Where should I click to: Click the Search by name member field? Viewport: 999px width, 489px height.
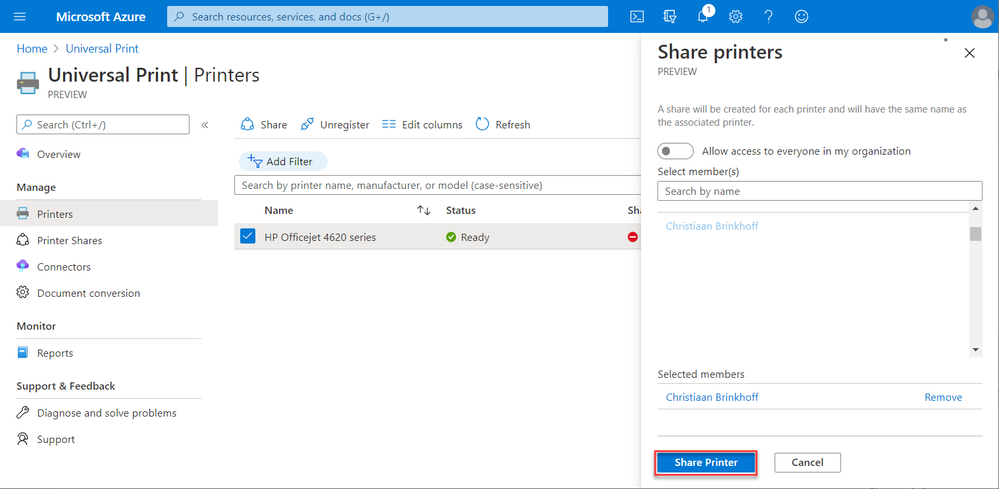point(819,191)
